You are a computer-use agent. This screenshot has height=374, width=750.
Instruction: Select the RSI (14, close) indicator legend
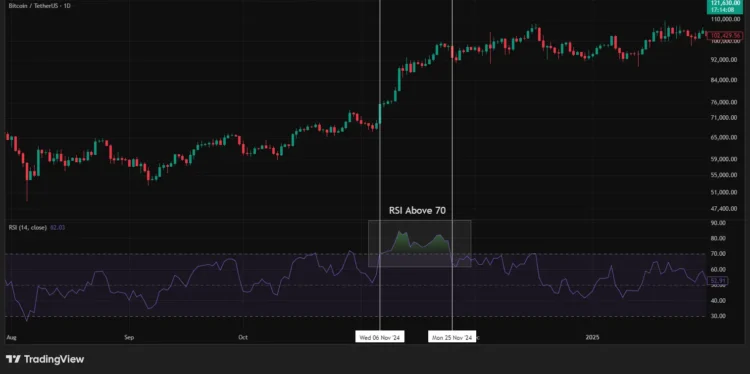(27, 228)
